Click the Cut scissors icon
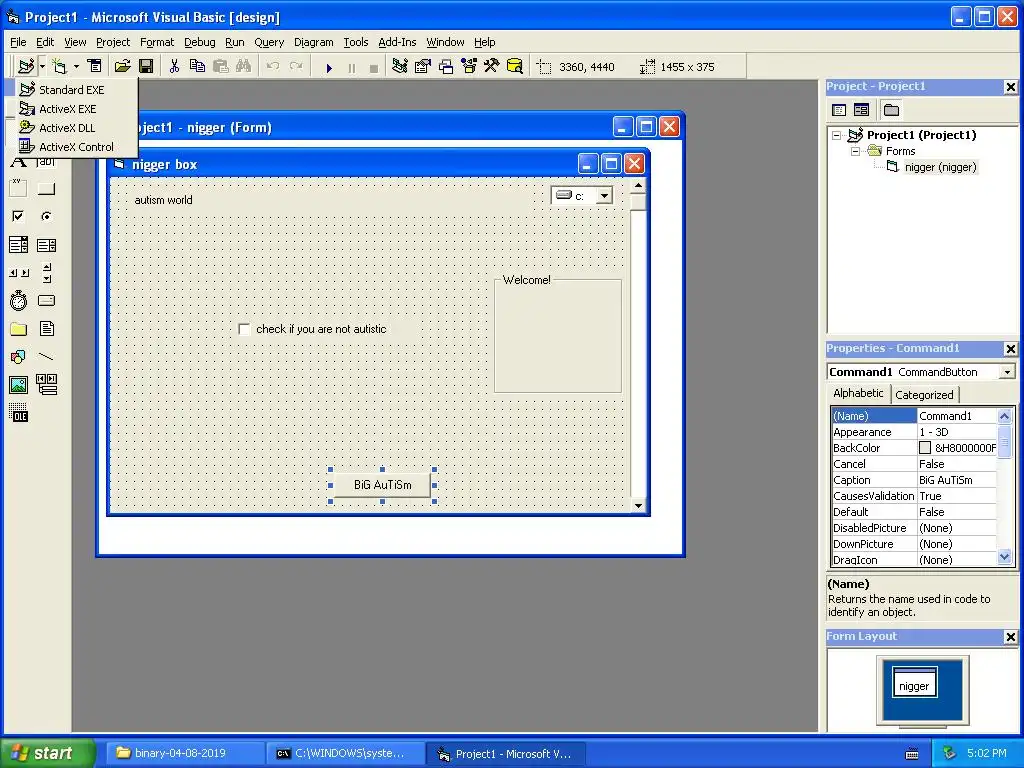Screen dimensions: 1024x768 coord(174,66)
